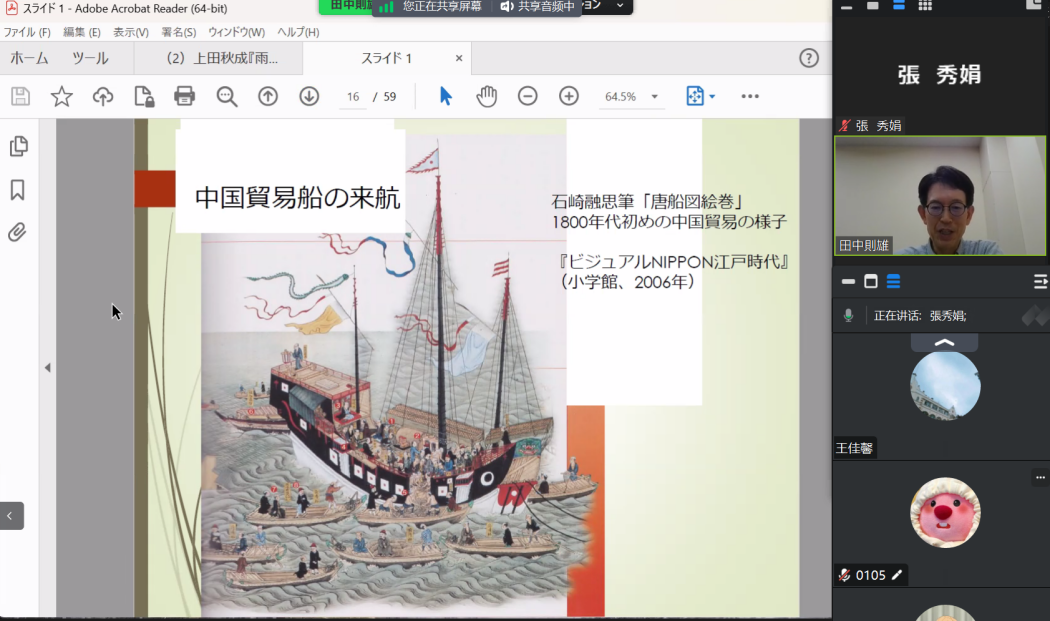Image resolution: width=1050 pixels, height=621 pixels.
Task: Activate the hand pan tool
Action: click(487, 96)
